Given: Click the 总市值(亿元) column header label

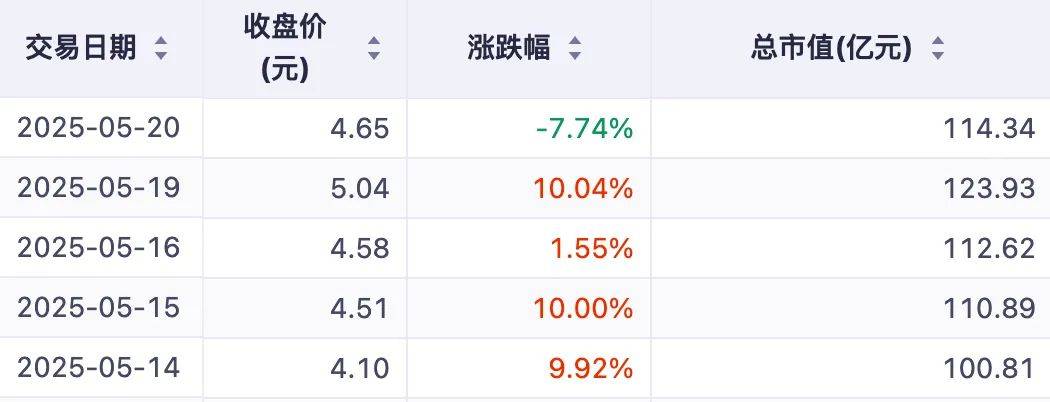Looking at the screenshot, I should point(831,48).
